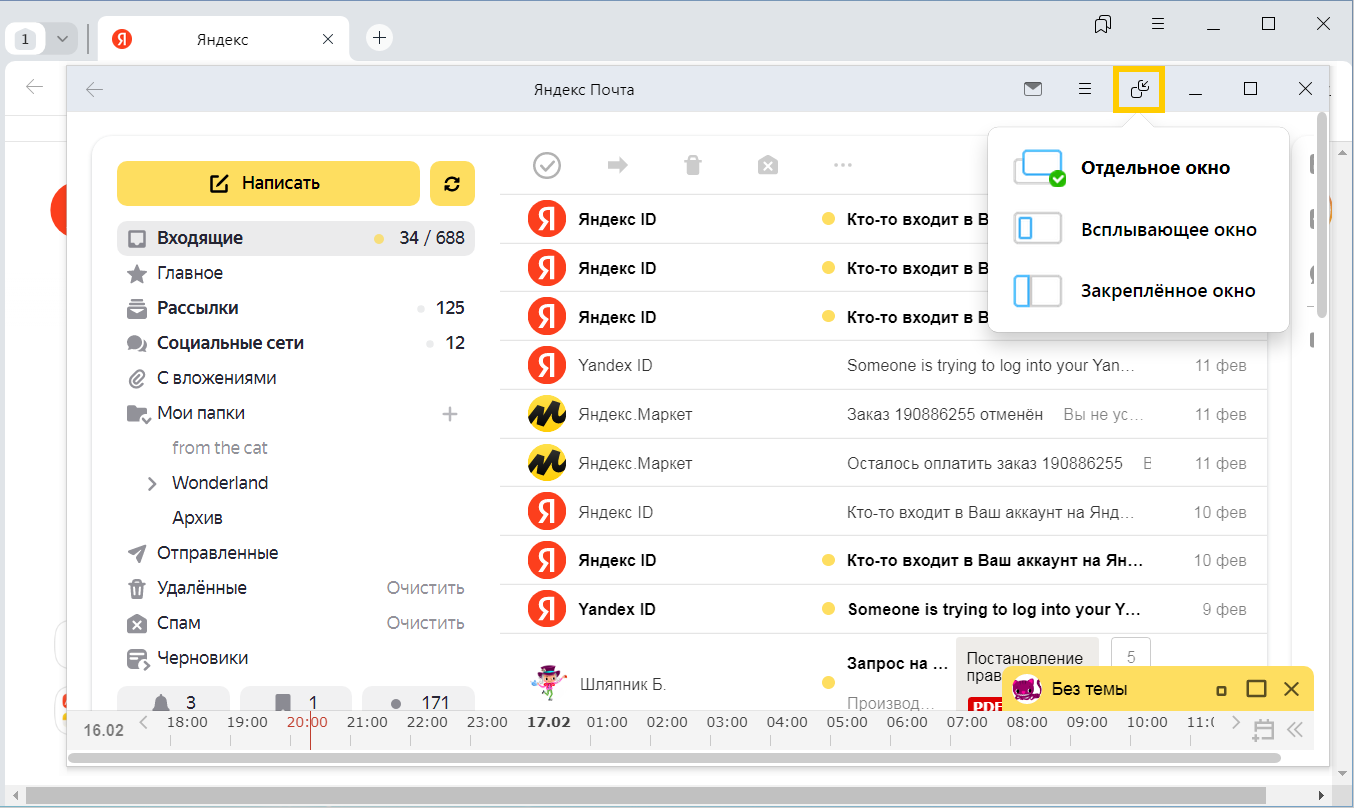
Task: Toggle the select all messages checkmark
Action: [x=547, y=165]
